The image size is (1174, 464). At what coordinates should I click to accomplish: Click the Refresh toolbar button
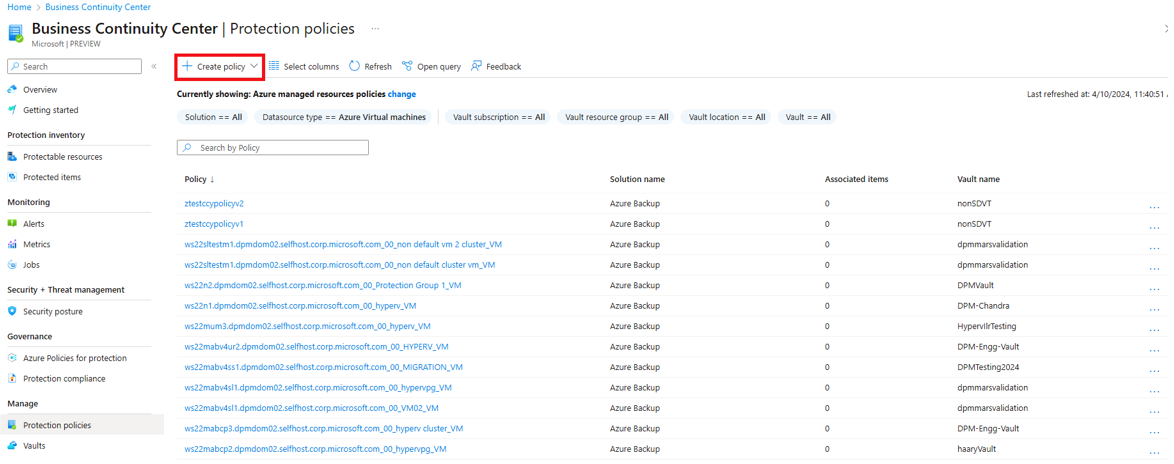pos(370,67)
